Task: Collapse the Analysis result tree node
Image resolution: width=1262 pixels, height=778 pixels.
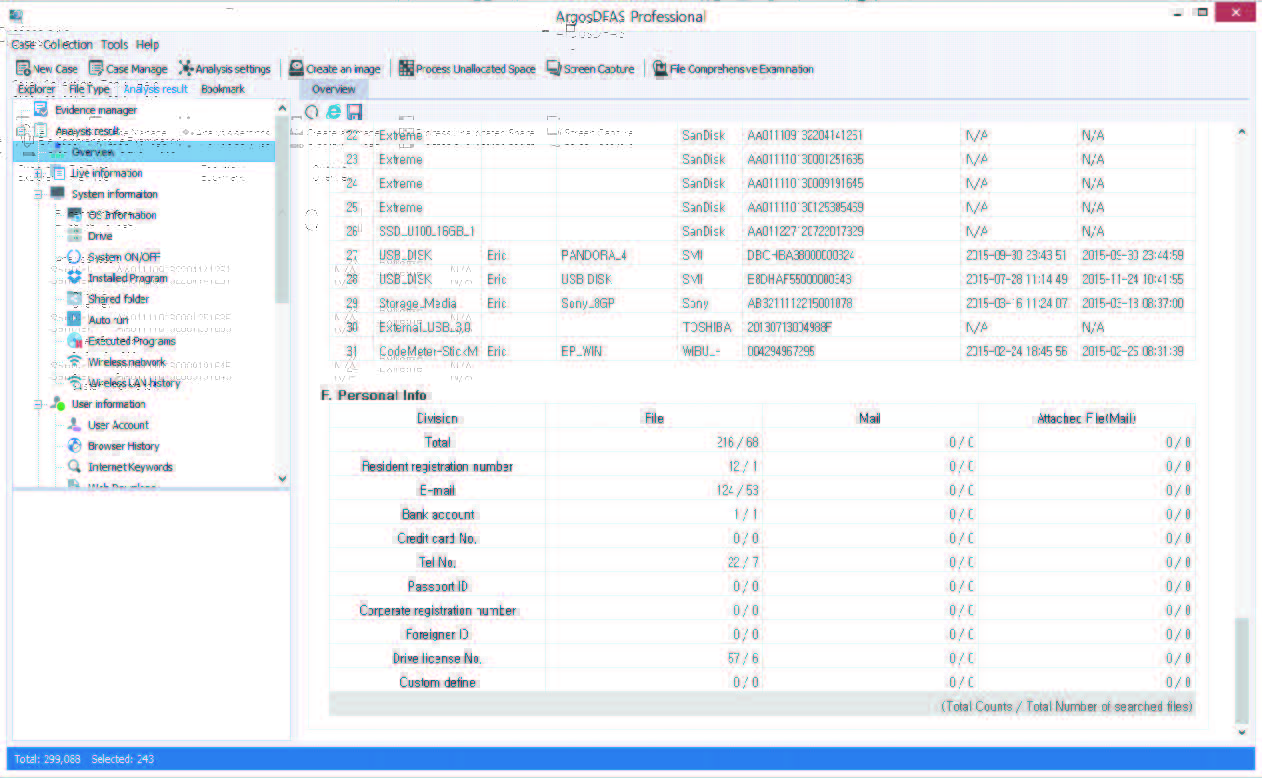Action: coord(22,131)
